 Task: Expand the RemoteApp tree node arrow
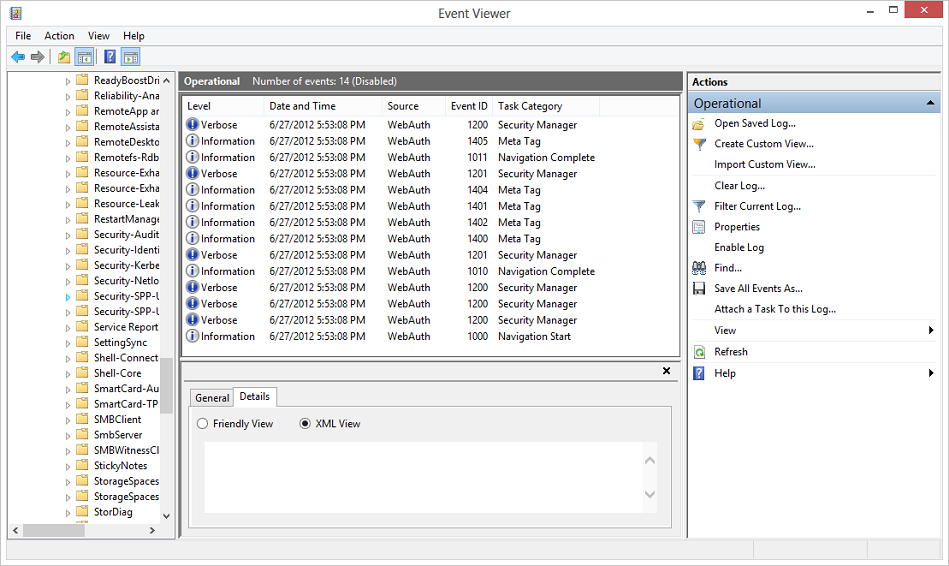tap(68, 112)
